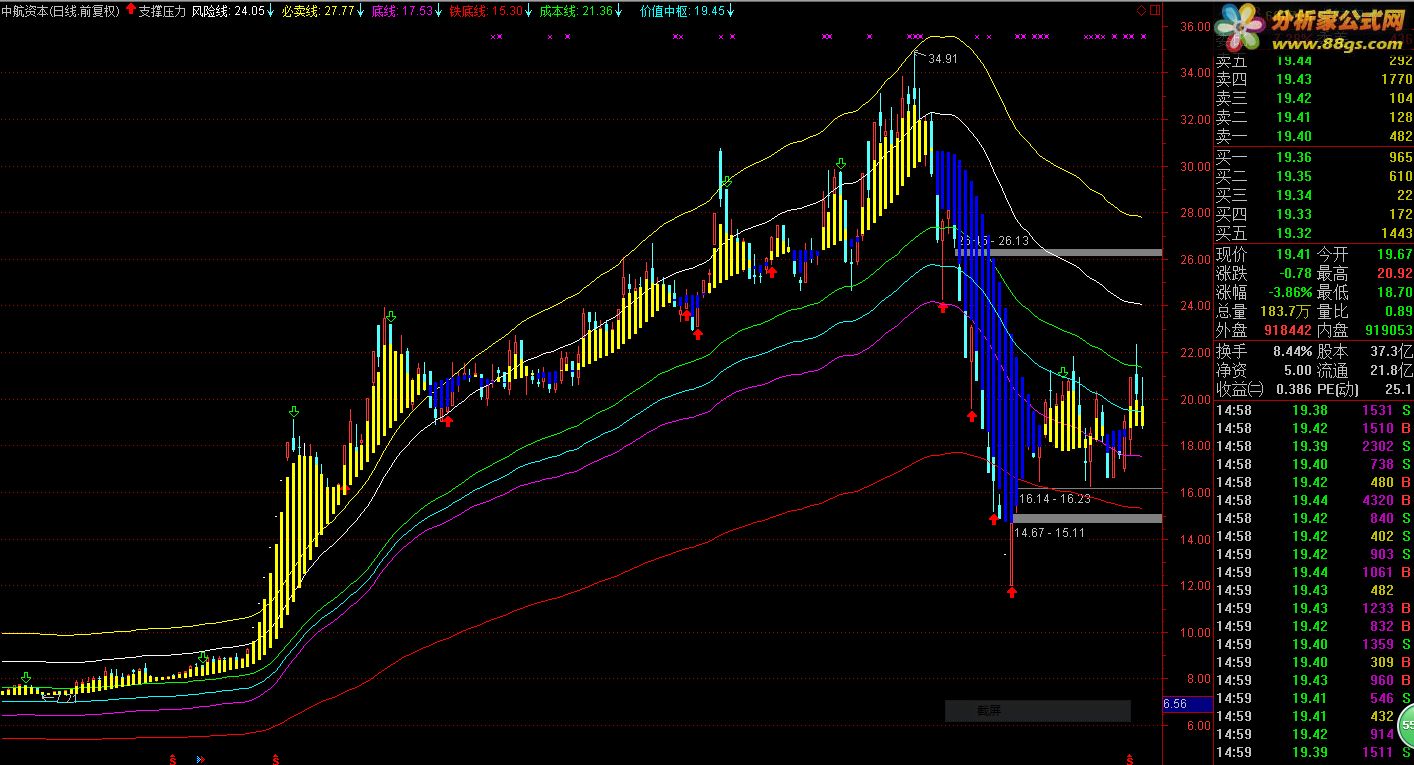Select the 买五 19.32 order row
This screenshot has width=1414, height=765.
[x=1314, y=233]
